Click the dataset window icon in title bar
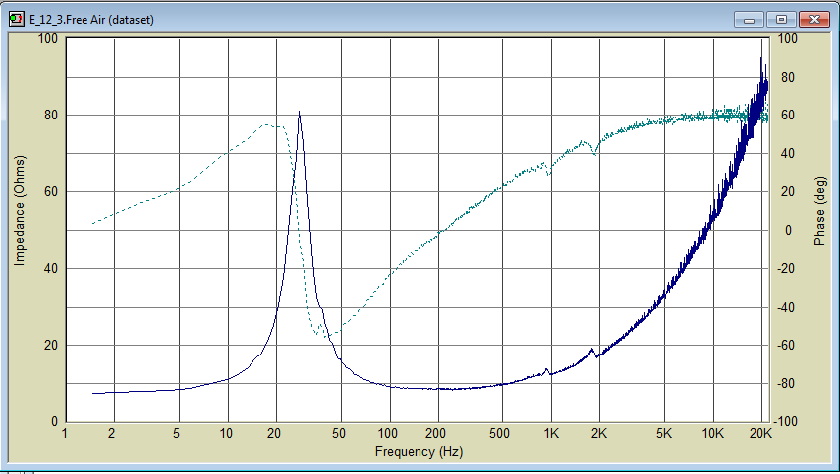840x474 pixels. point(17,19)
